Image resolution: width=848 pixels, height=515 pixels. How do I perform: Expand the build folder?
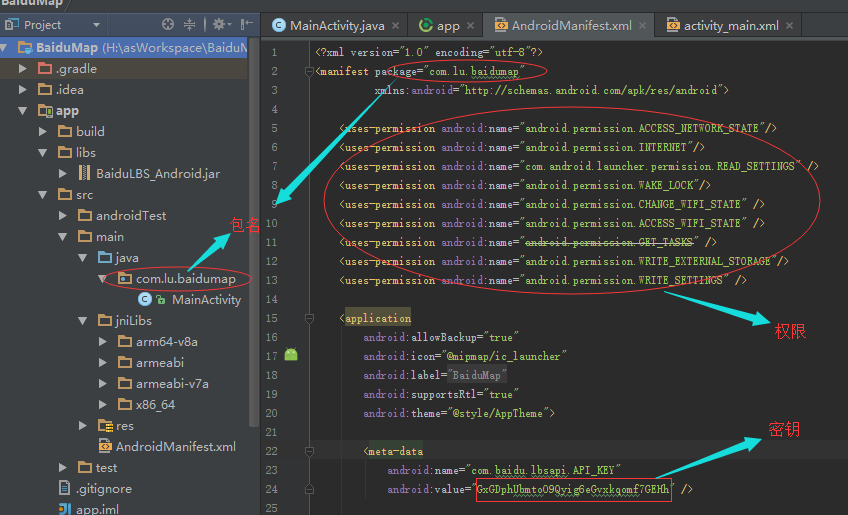click(x=43, y=131)
